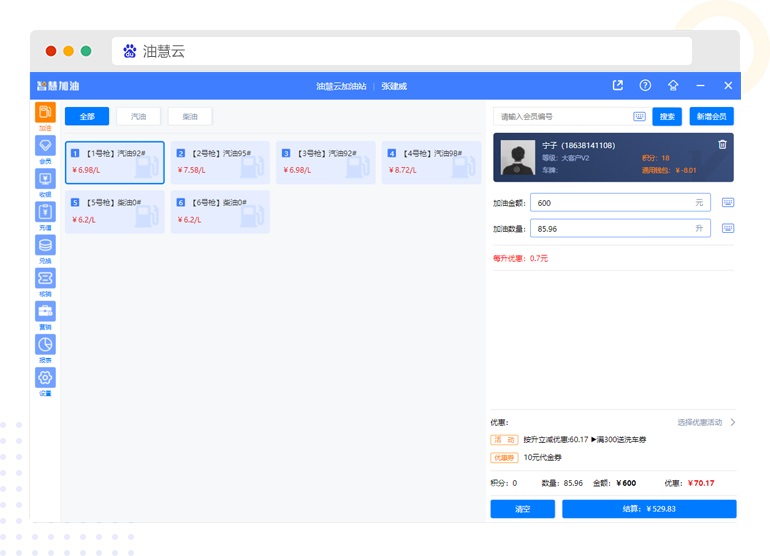Focus the 加油金额 field showing 600
This screenshot has height=556, width=770.
pos(620,202)
